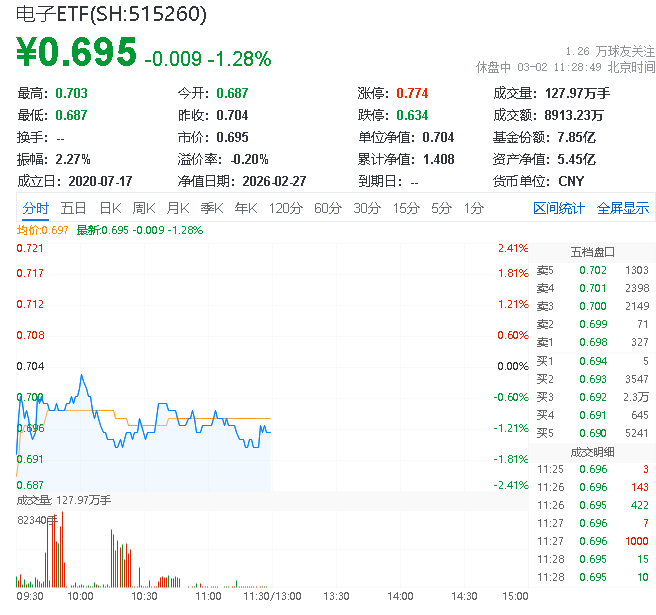The width and height of the screenshot is (656, 615).
Task: Open the 周K weekly candlestick tab
Action: pyautogui.click(x=143, y=208)
